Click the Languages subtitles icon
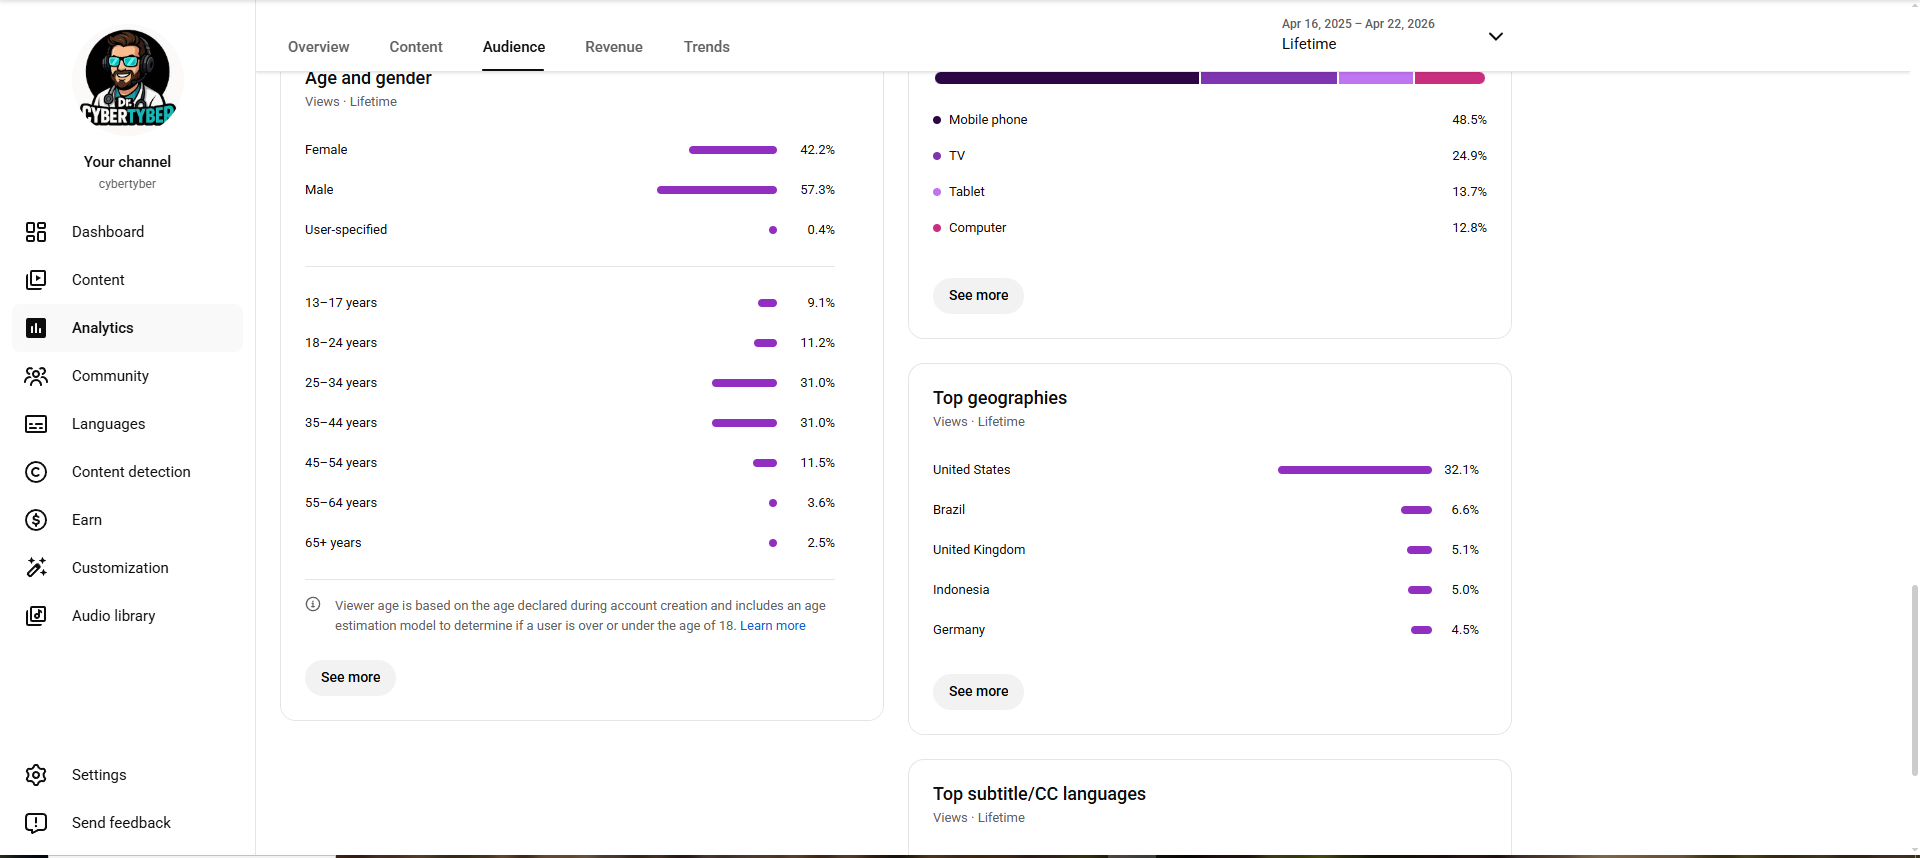Image resolution: width=1920 pixels, height=858 pixels. 36,424
